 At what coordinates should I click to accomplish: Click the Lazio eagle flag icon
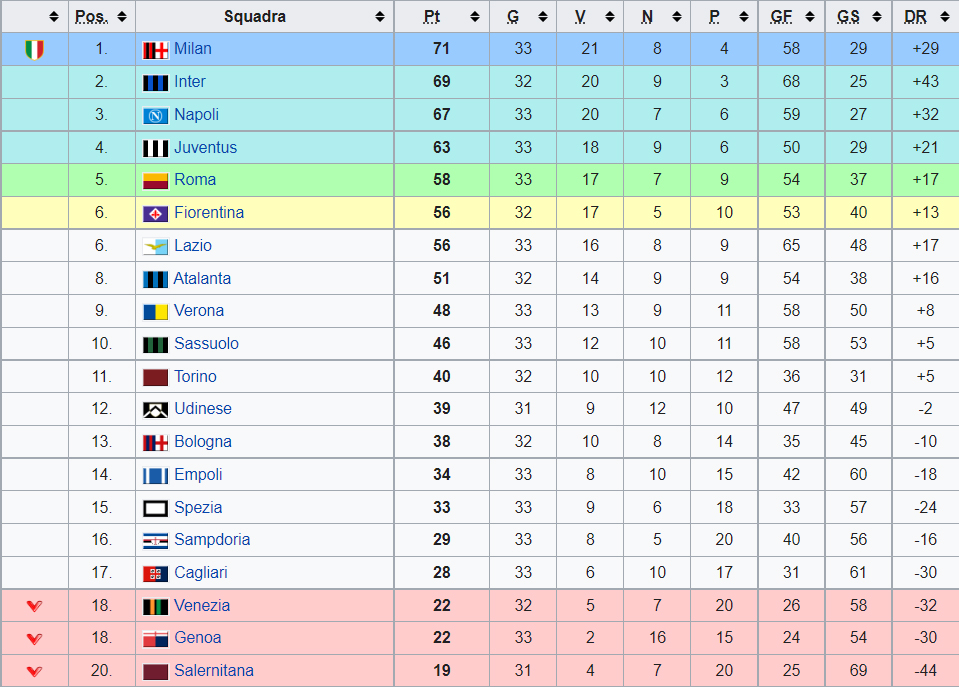(155, 247)
